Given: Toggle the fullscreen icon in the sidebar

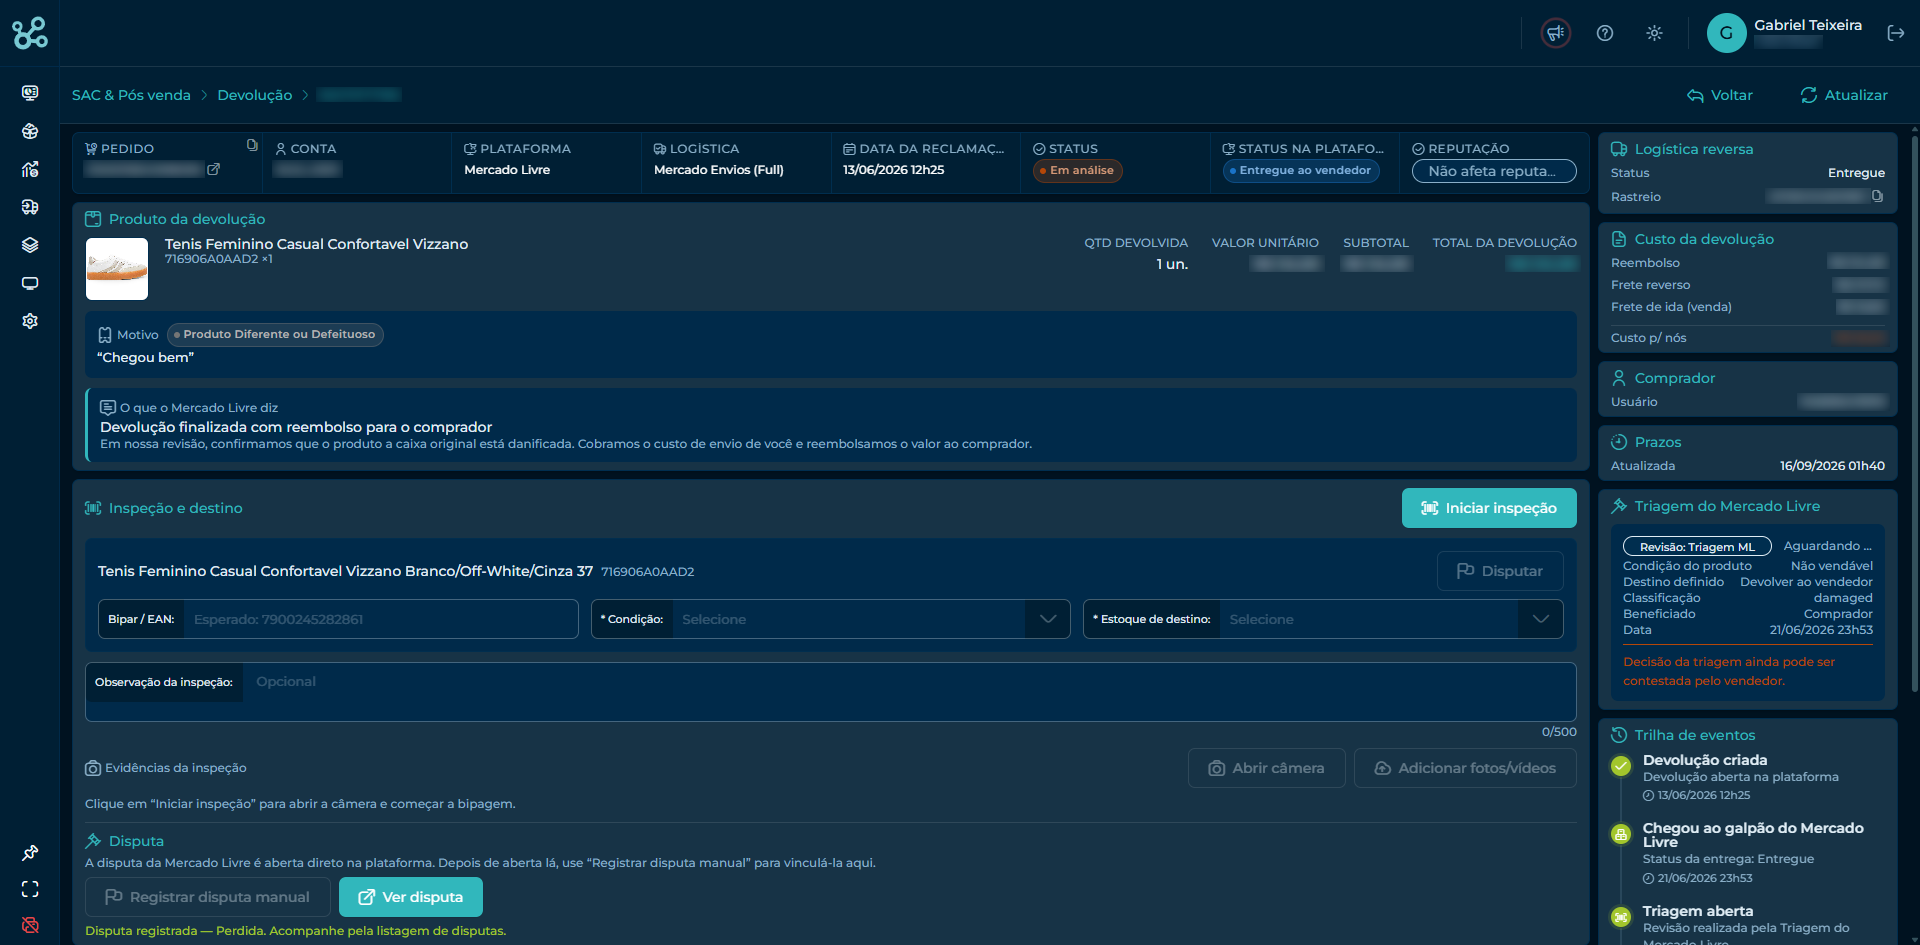Looking at the screenshot, I should 30,889.
